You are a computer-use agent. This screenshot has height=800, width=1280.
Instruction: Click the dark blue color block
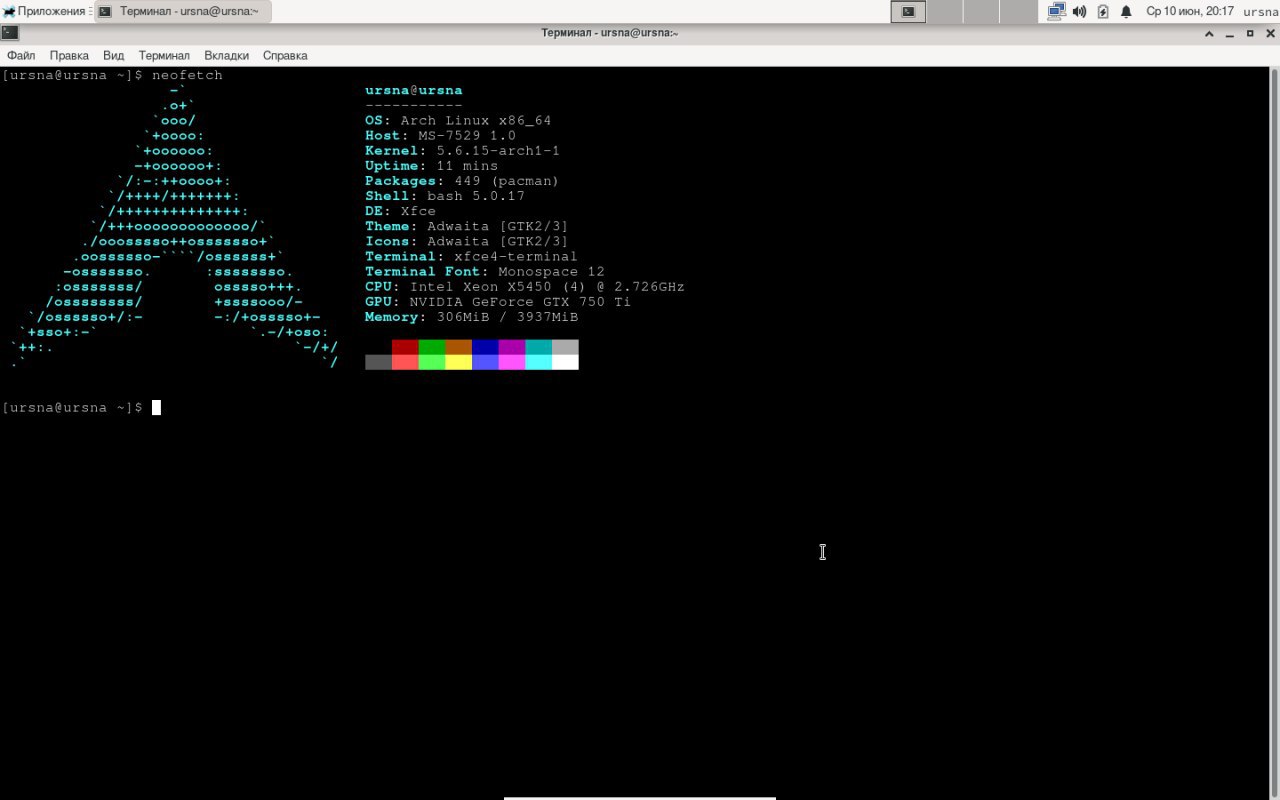point(485,347)
